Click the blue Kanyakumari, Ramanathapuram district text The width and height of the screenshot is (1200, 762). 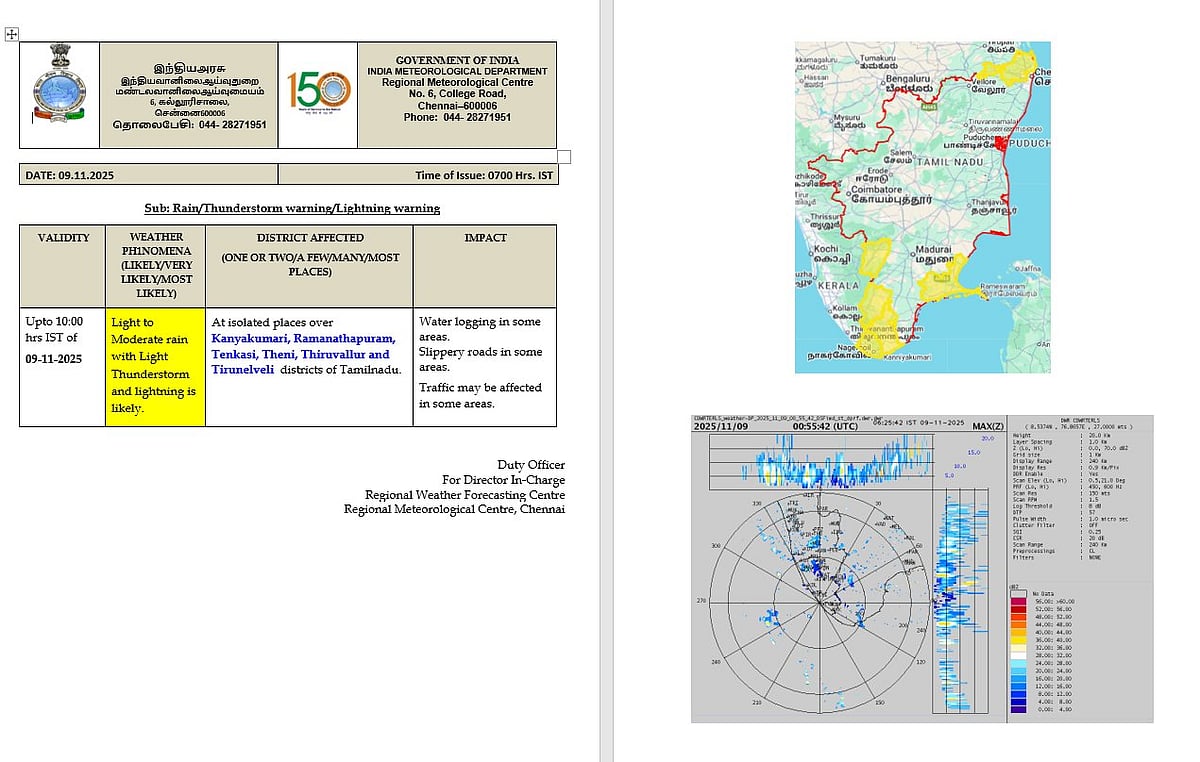tap(303, 339)
